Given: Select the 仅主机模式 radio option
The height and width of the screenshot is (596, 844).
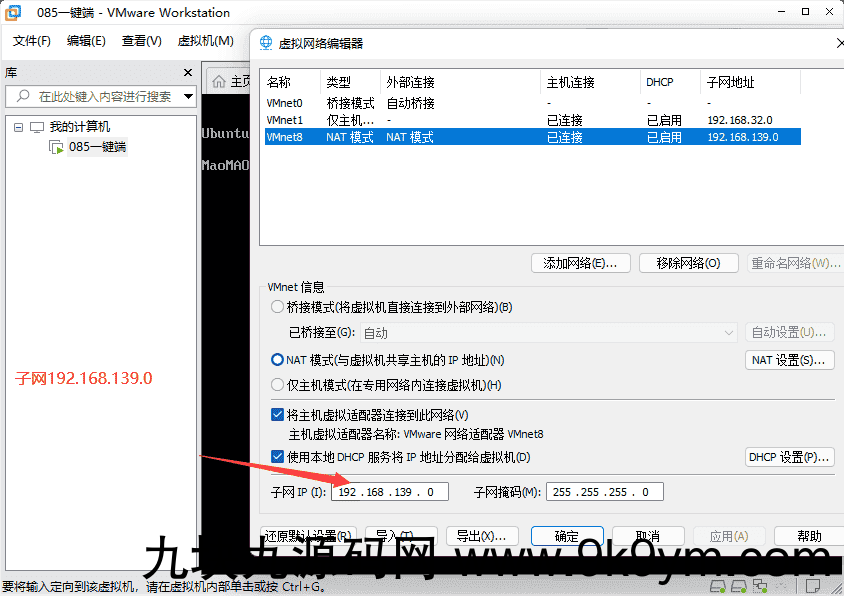Looking at the screenshot, I should click(278, 385).
